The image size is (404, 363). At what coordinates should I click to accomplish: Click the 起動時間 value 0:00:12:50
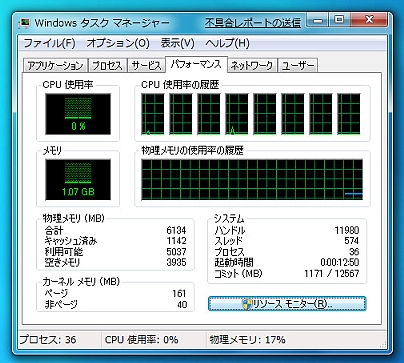pos(340,262)
